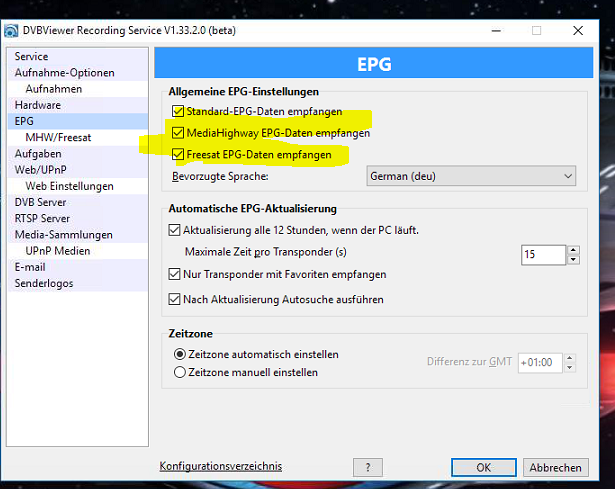This screenshot has width=615, height=489.
Task: Open MHW/Freesat sub-item
Action: click(78, 138)
